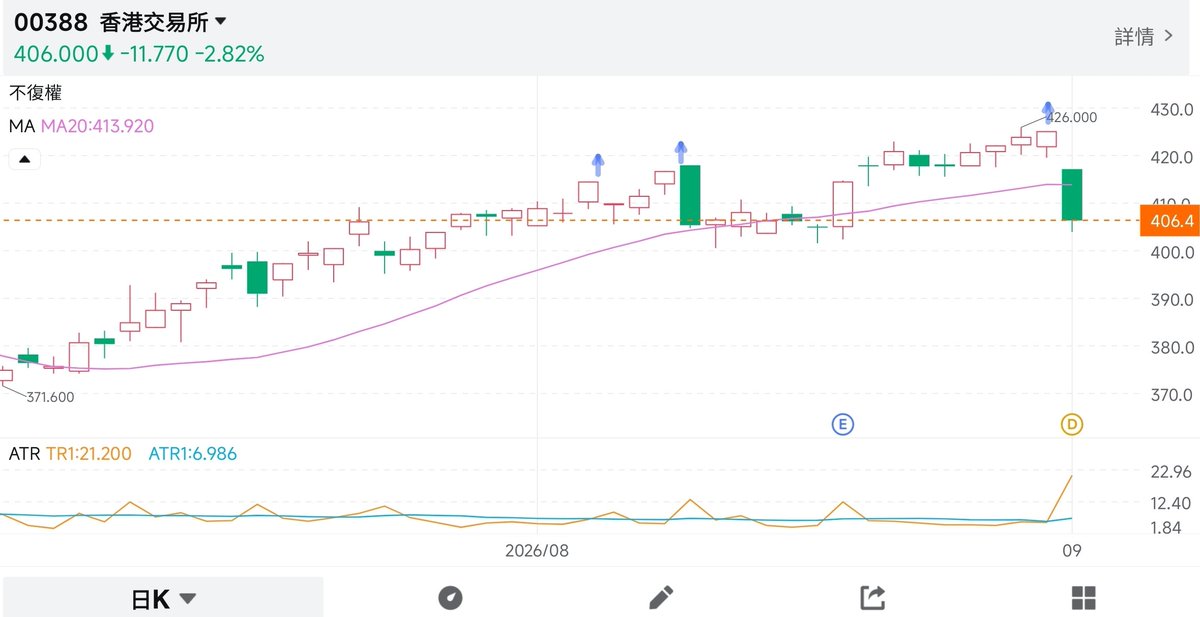
Task: Select the ATR1:6.986 value label
Action: click(x=193, y=454)
